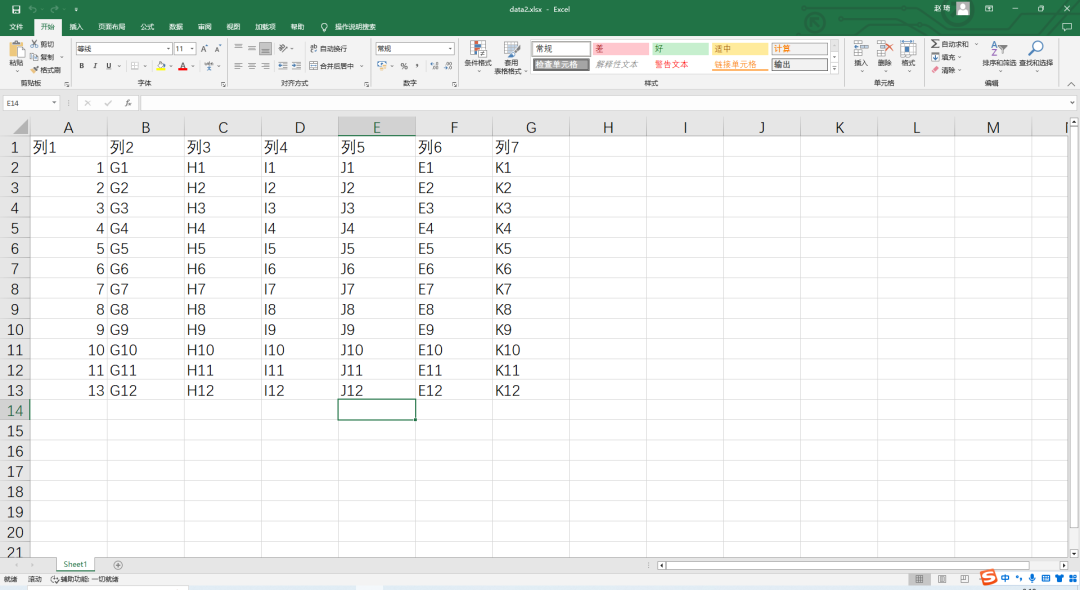Switch to the View (视图) tab
This screenshot has width=1080, height=590.
point(233,27)
